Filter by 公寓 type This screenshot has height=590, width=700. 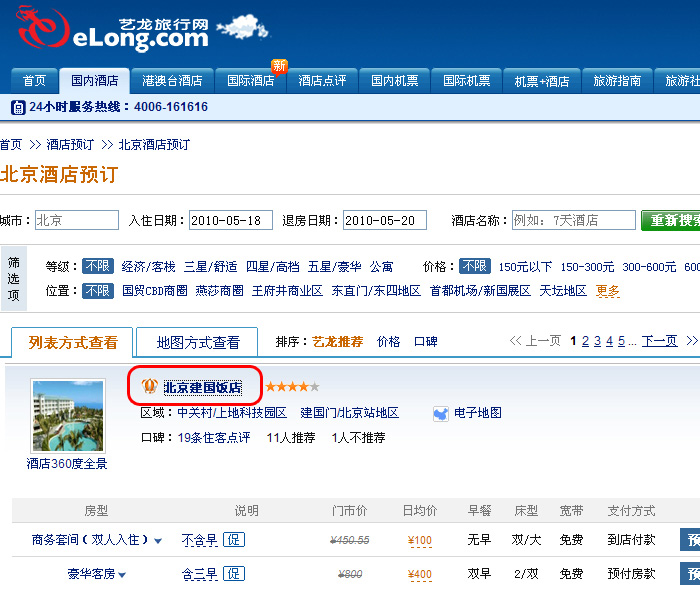click(x=382, y=267)
